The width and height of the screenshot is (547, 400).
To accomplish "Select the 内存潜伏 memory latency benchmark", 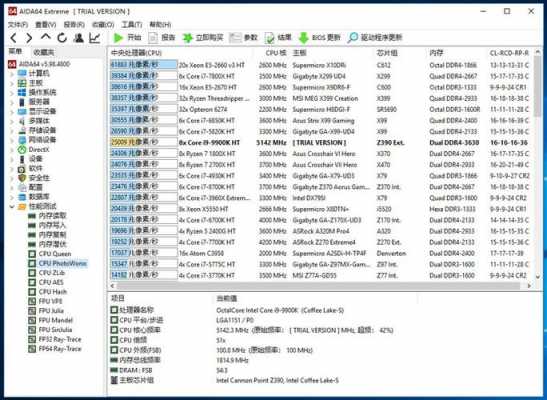I will pos(47,244).
